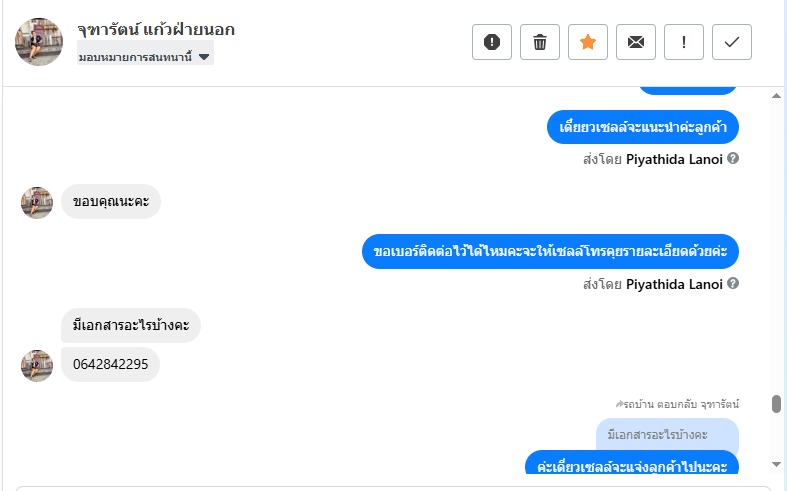Screen dimensions: 787x491
Task: Click the avatar next to thank-you message
Action: pyautogui.click(x=37, y=202)
